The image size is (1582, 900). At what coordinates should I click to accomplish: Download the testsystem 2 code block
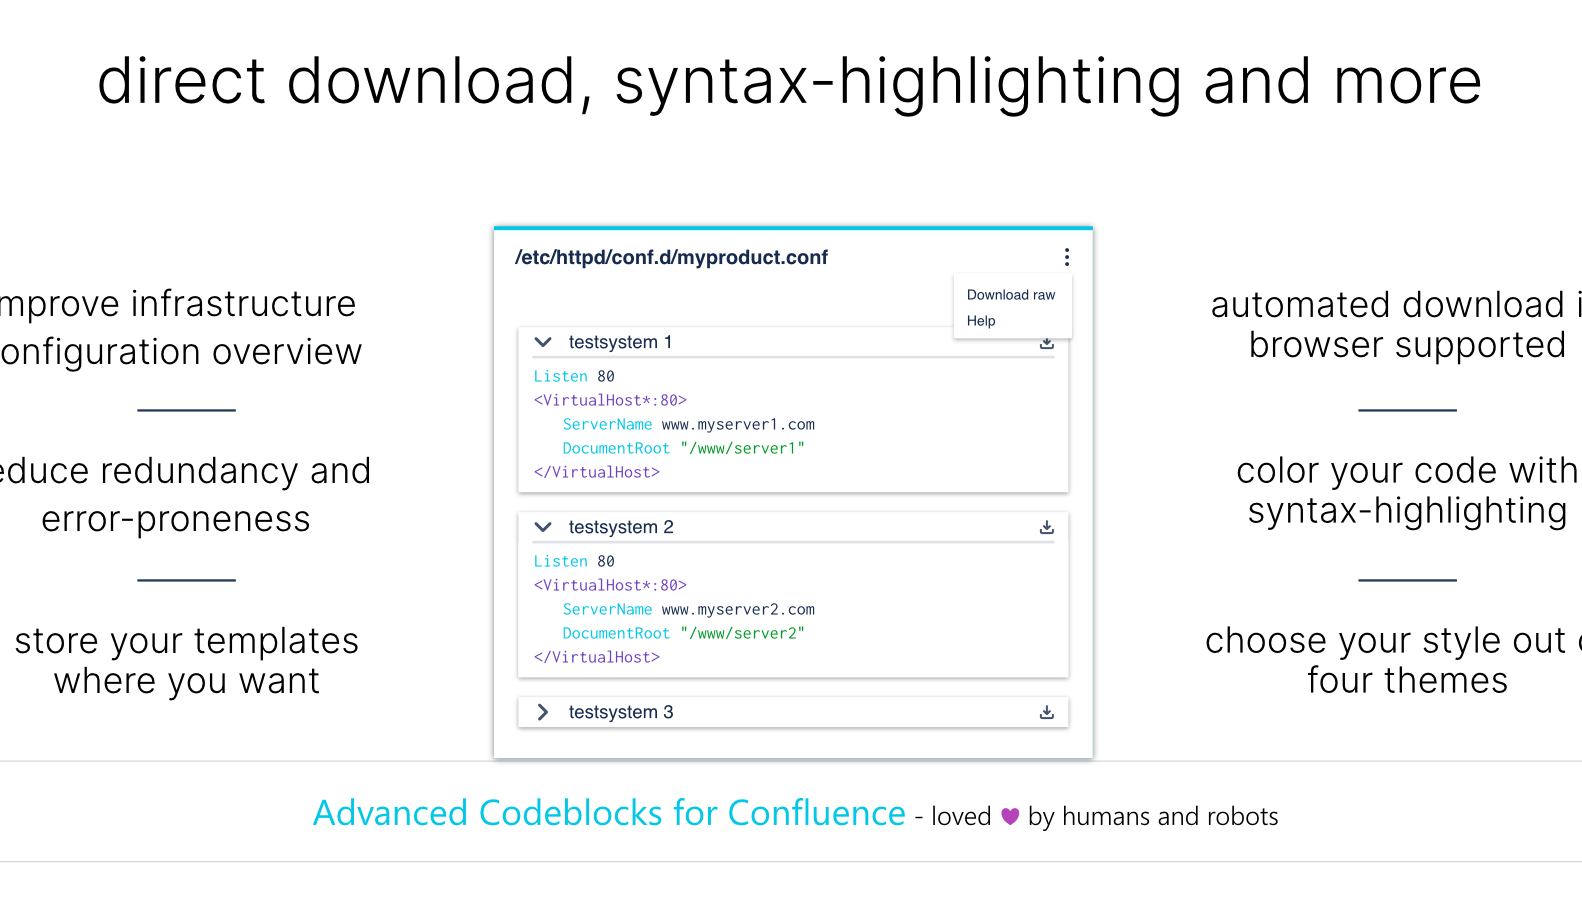pos(1047,527)
